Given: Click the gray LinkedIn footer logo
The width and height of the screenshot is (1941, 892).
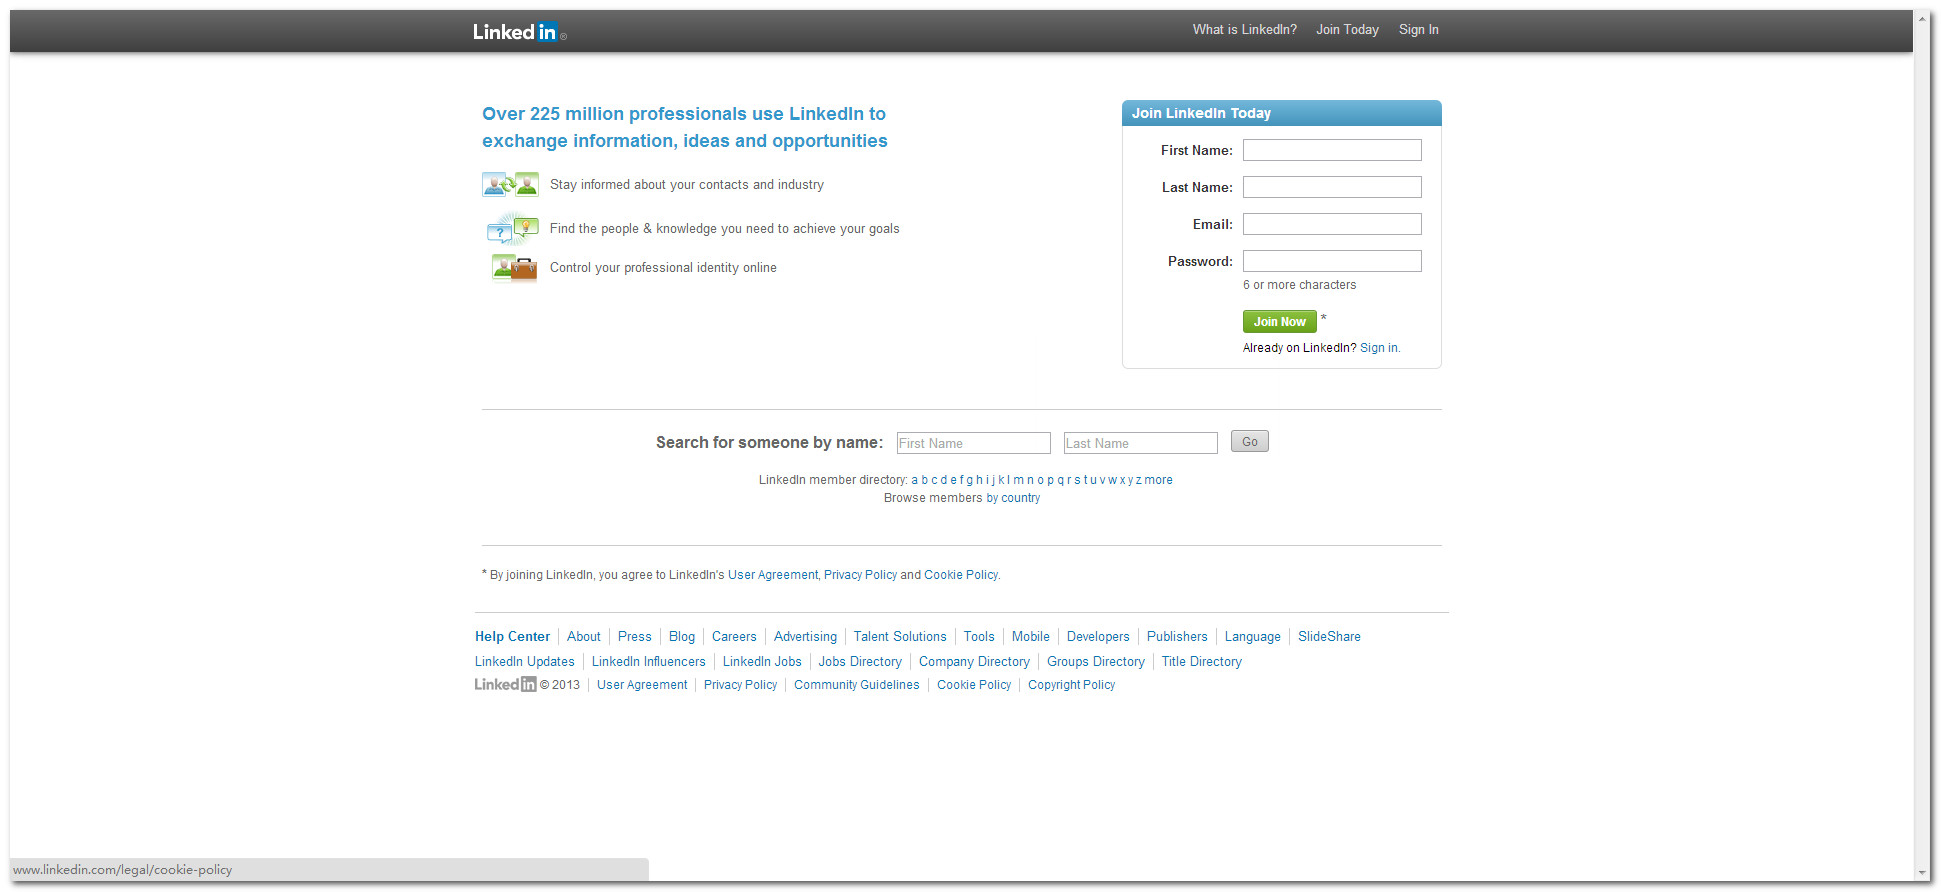Looking at the screenshot, I should [505, 685].
